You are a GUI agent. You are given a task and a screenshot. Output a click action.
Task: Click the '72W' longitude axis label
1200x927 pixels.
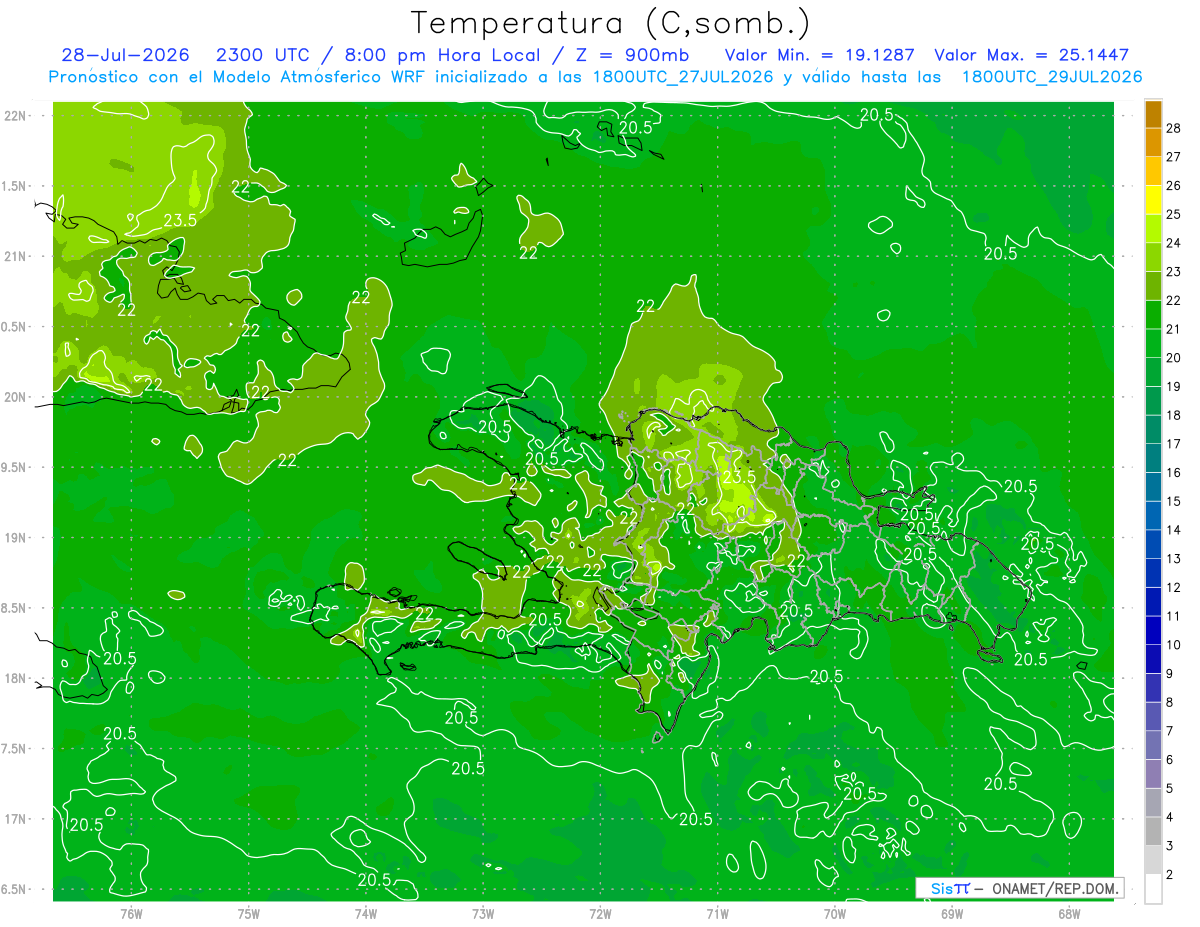600,913
